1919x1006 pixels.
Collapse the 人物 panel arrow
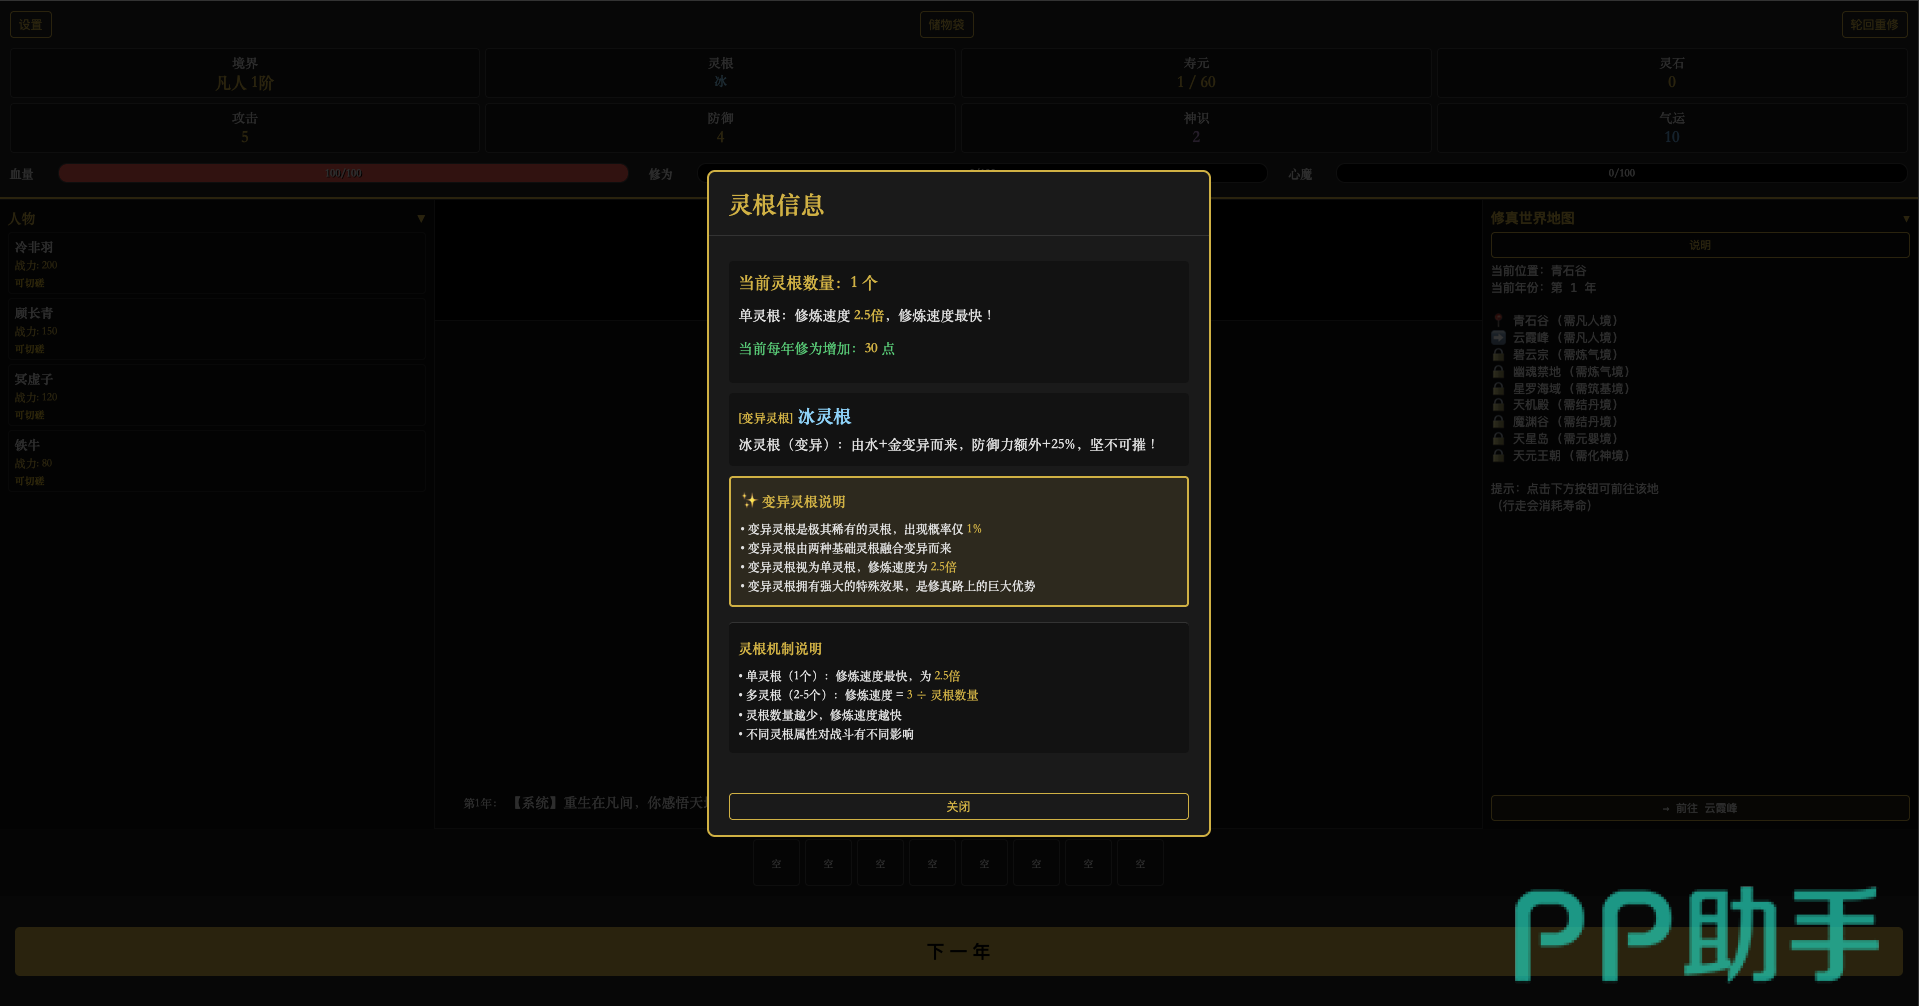(421, 218)
